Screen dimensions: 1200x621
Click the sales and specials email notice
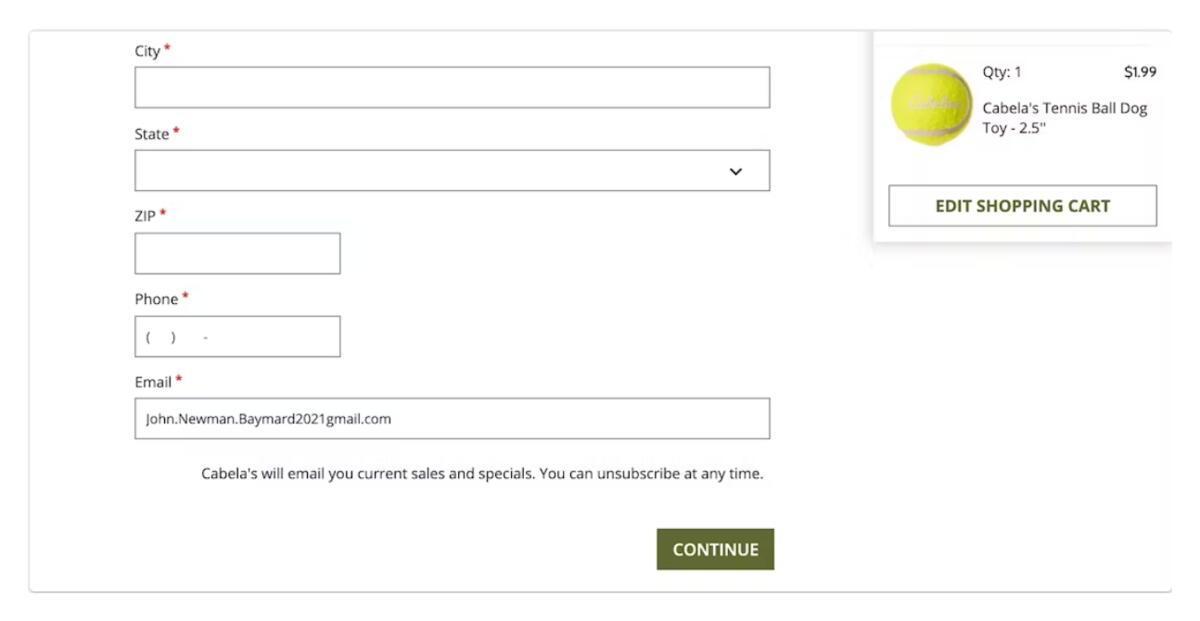(x=482, y=474)
